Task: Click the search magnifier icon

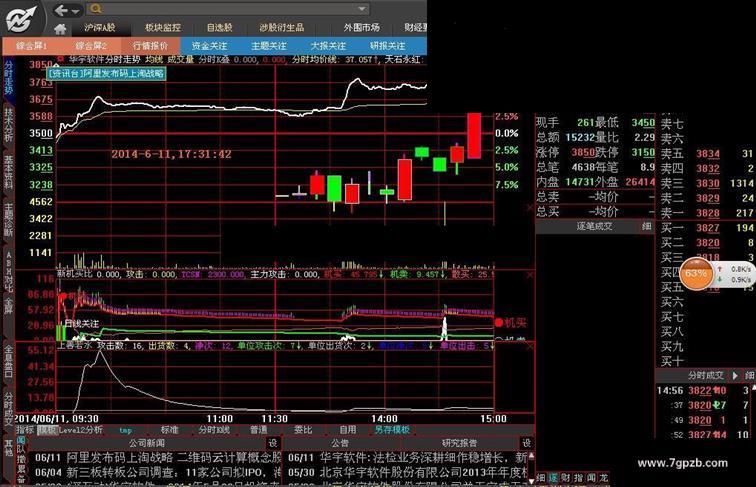Action: (95, 8)
